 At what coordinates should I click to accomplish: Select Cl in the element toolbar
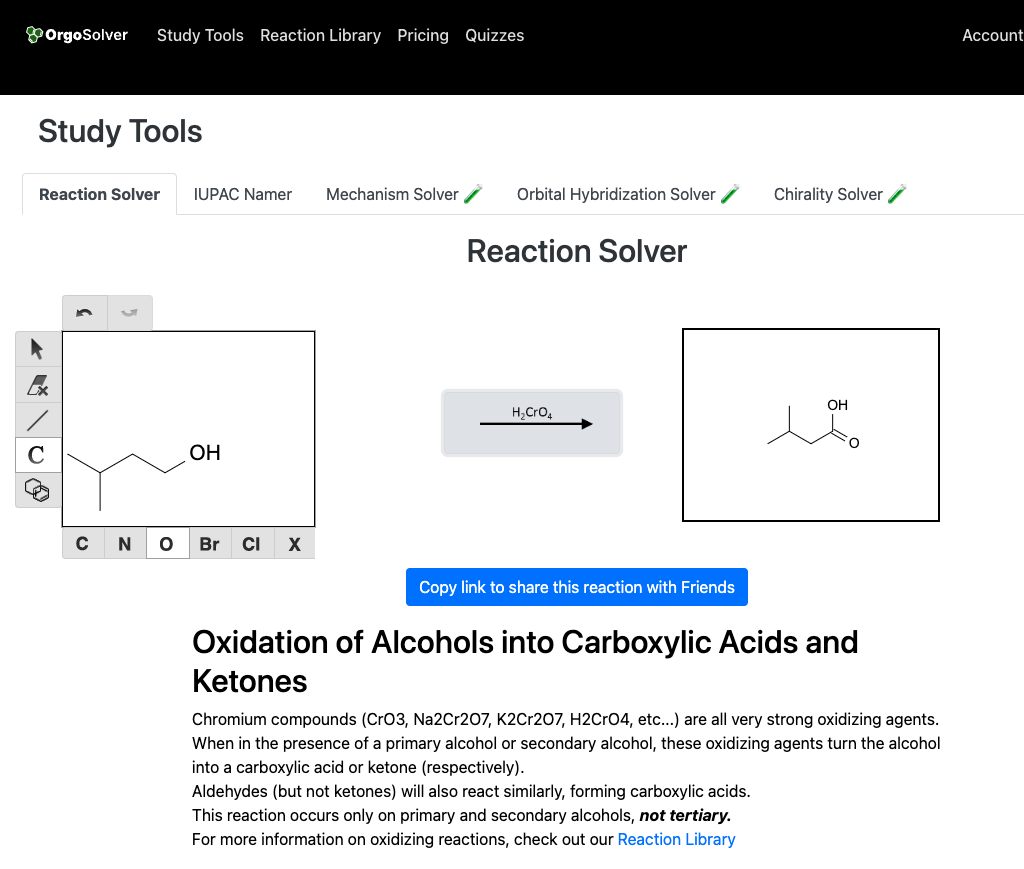pos(251,543)
